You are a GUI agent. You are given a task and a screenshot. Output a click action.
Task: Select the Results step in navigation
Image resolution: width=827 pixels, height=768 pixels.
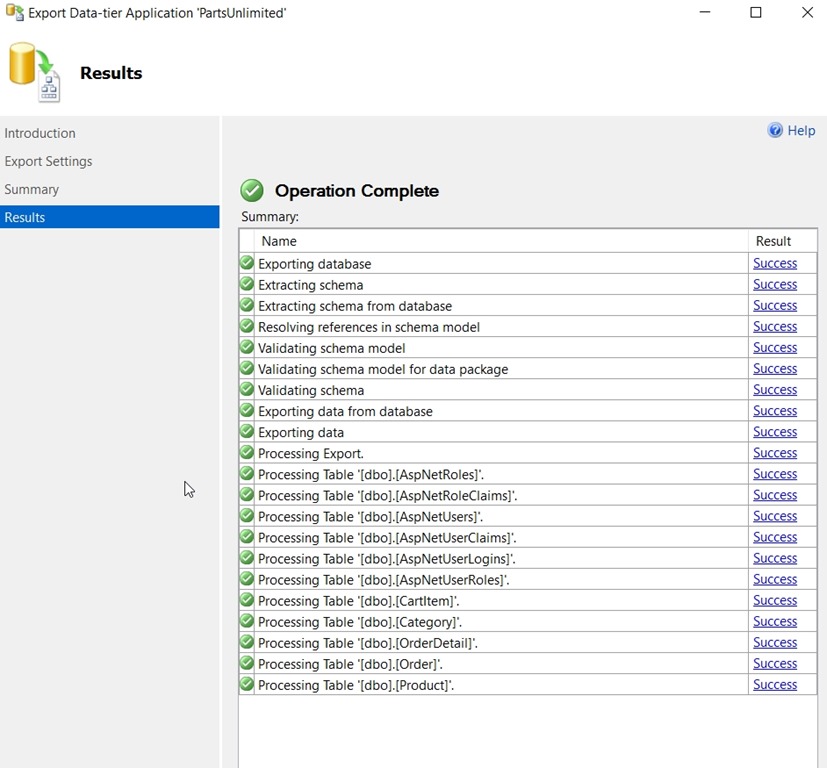click(25, 217)
